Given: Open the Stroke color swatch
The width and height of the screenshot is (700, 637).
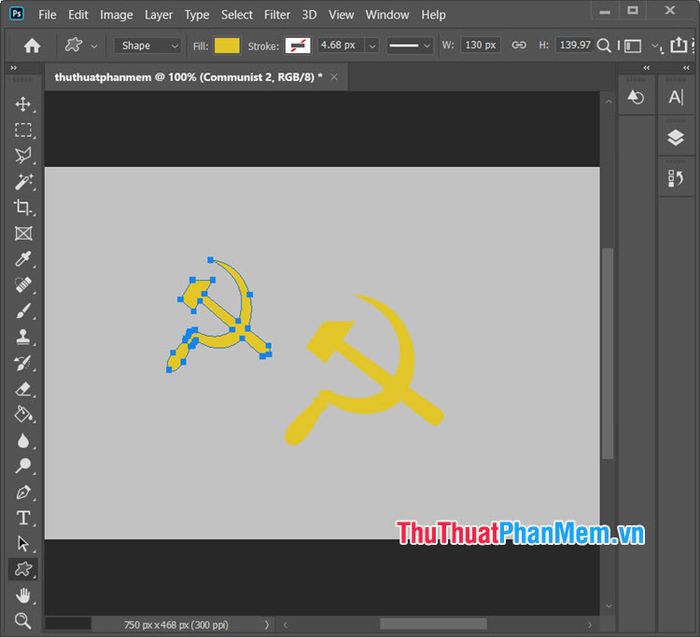Looking at the screenshot, I should [x=297, y=46].
